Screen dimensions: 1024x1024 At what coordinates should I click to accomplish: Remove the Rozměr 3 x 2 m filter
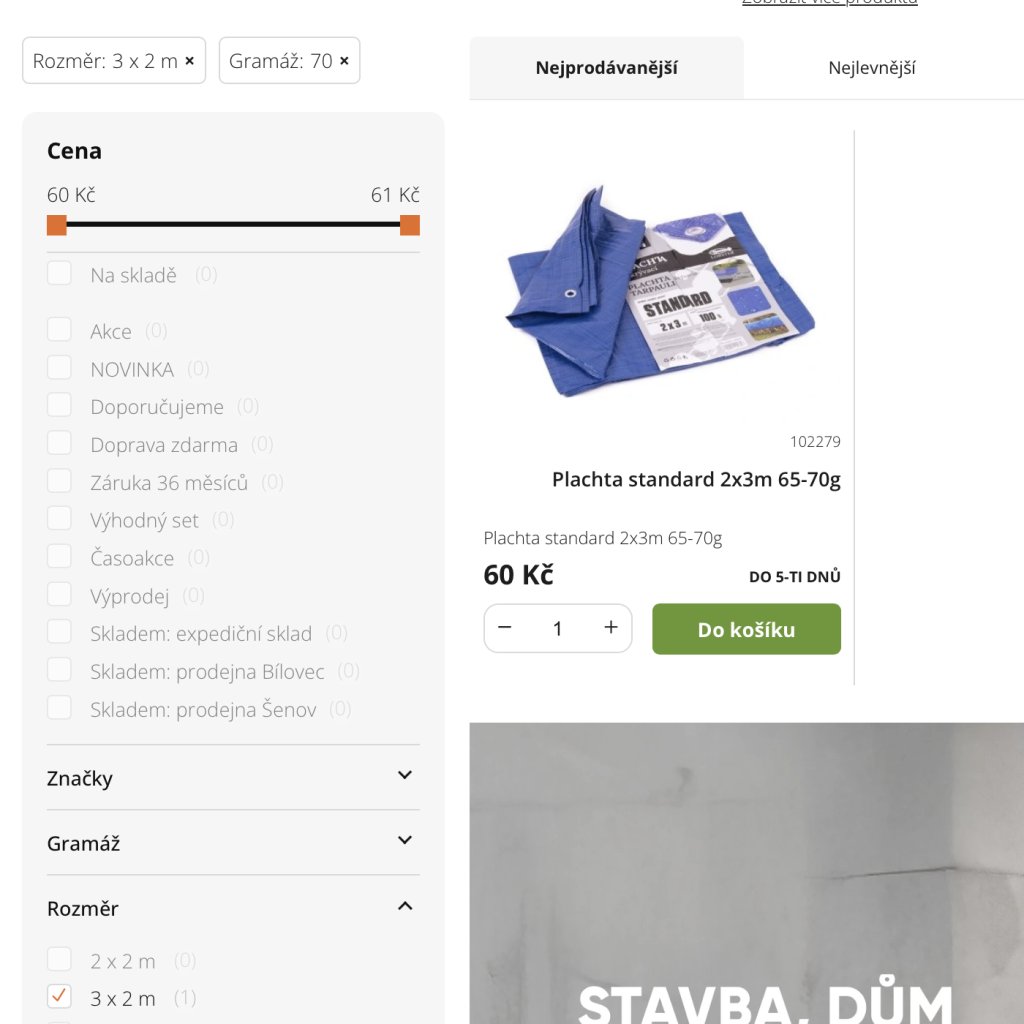click(189, 61)
